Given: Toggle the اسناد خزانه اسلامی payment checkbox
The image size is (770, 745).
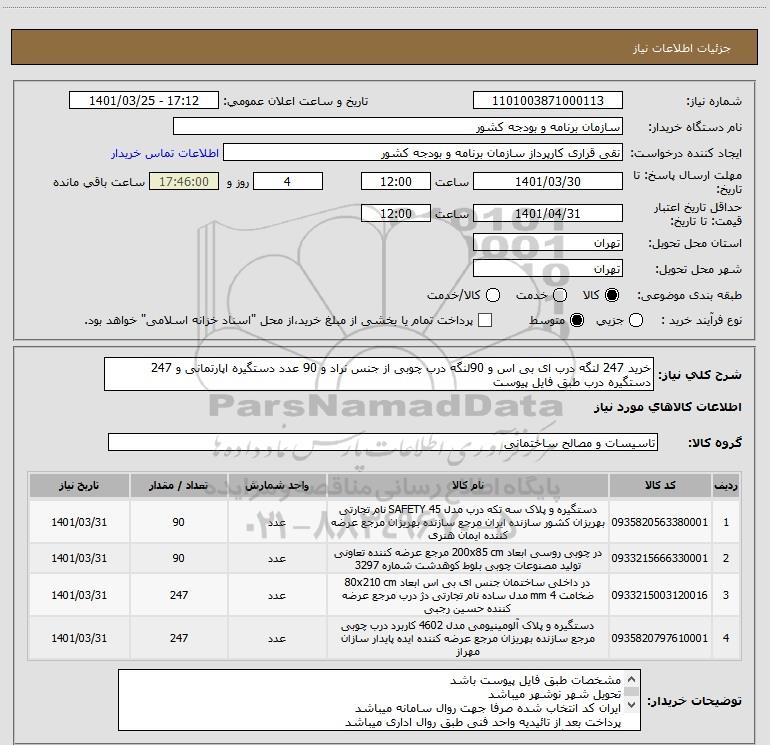Looking at the screenshot, I should point(485,320).
